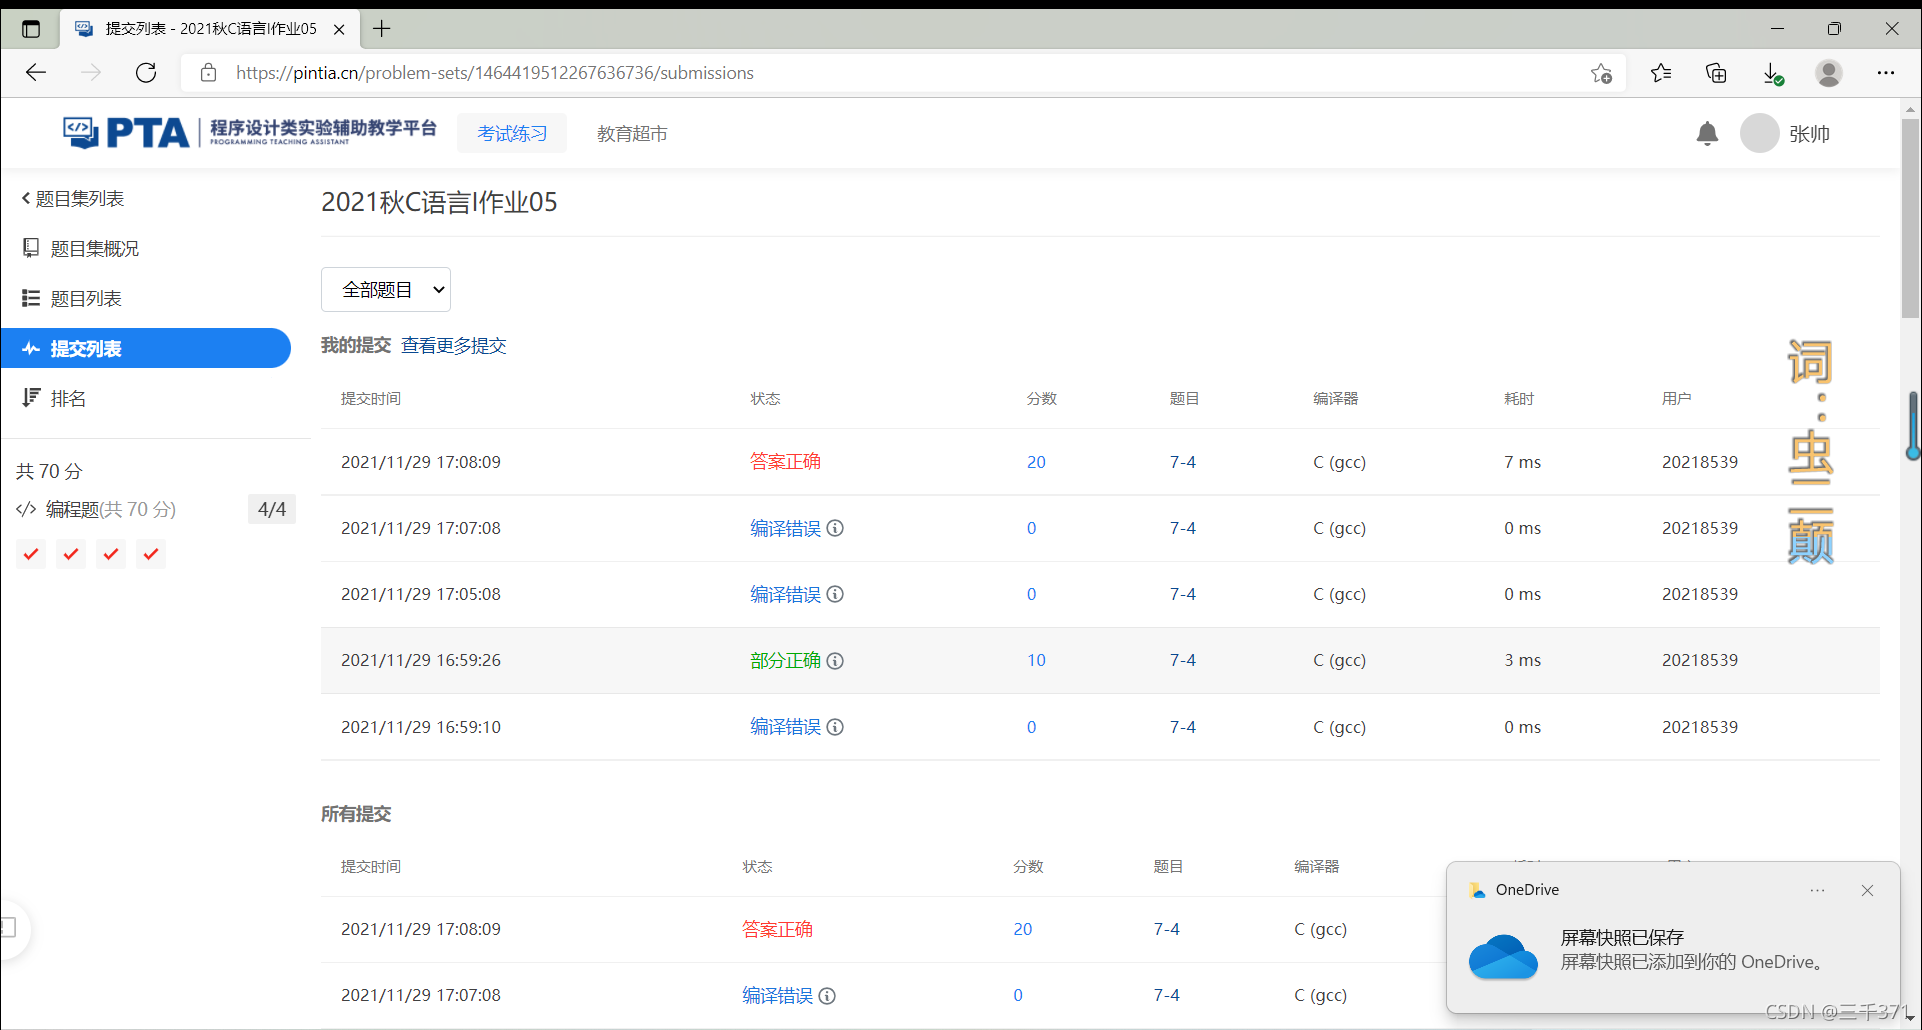Open info icon beside 编译错误 at 16:59:10
This screenshot has width=1922, height=1030.
(x=835, y=727)
